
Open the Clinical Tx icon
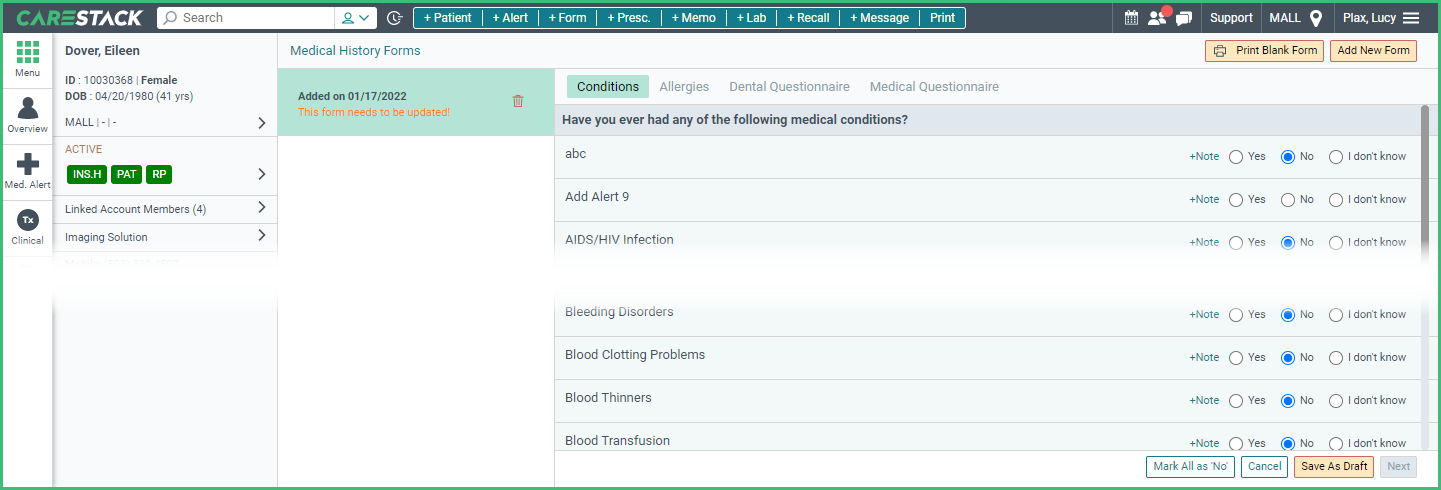pos(28,220)
